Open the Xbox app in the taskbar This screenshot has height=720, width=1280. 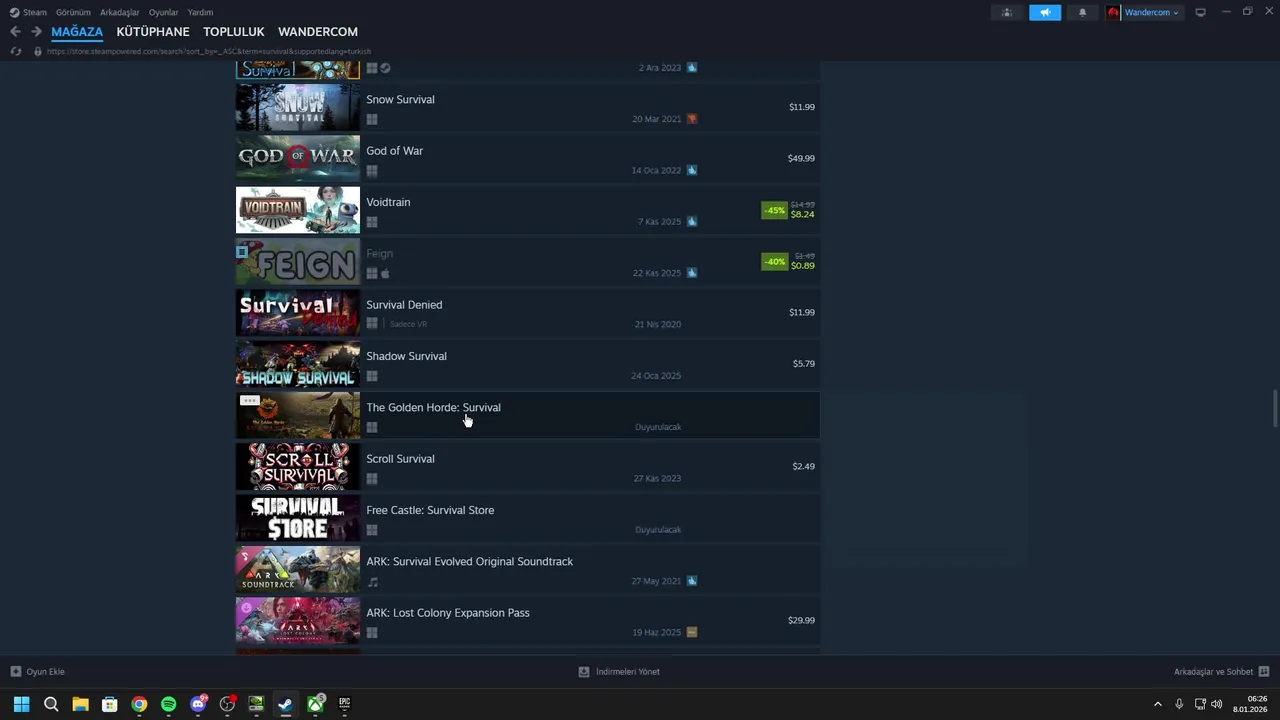coord(315,704)
